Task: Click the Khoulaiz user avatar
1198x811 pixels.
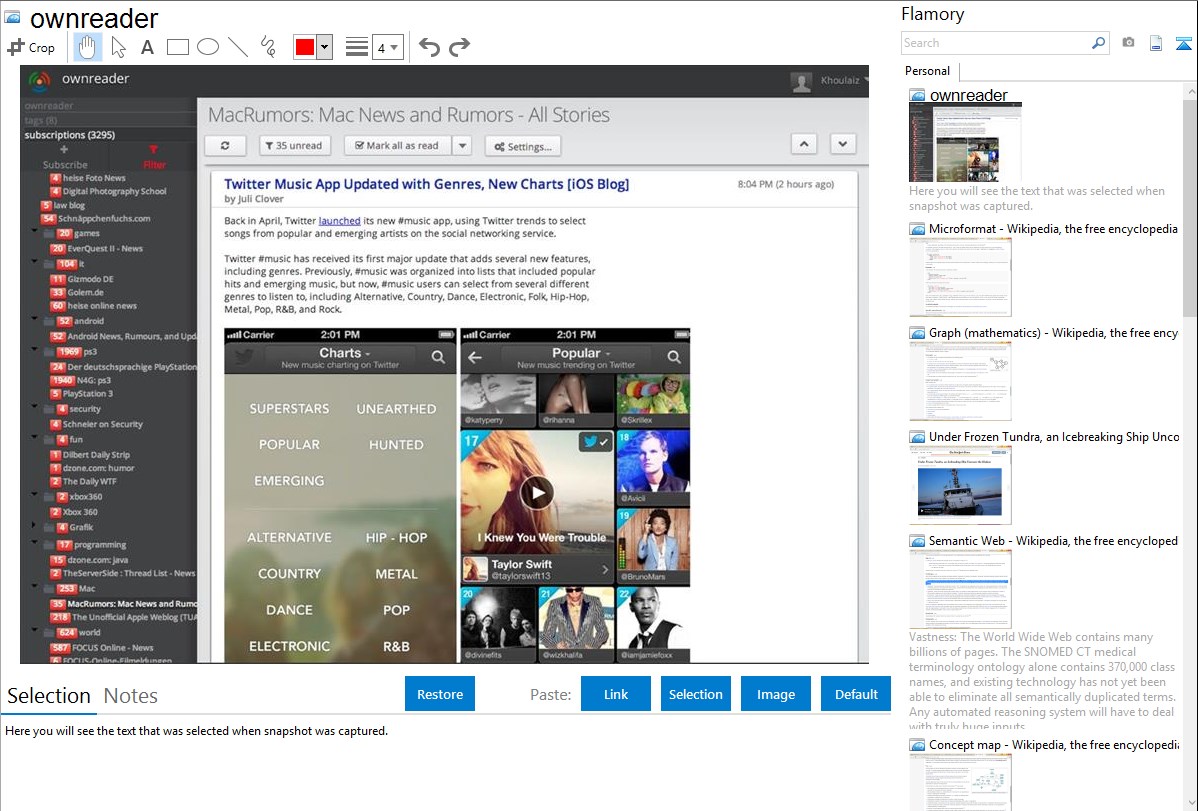Action: [801, 81]
